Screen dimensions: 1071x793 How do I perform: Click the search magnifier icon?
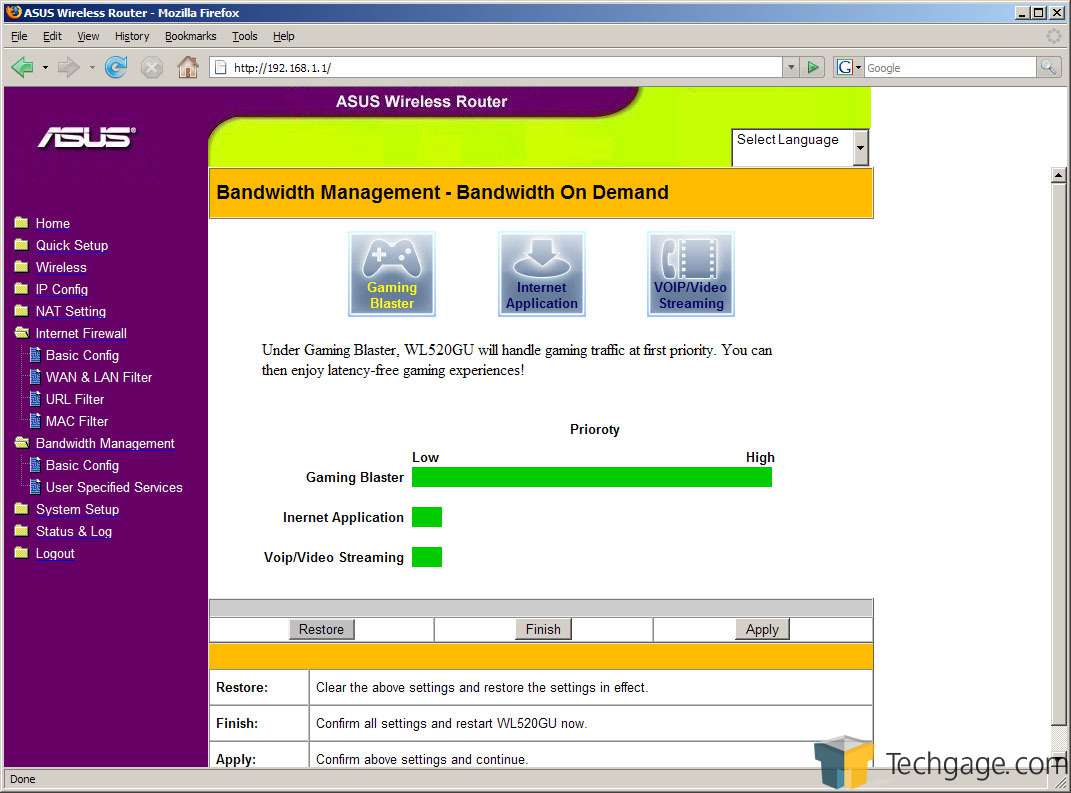[1048, 67]
